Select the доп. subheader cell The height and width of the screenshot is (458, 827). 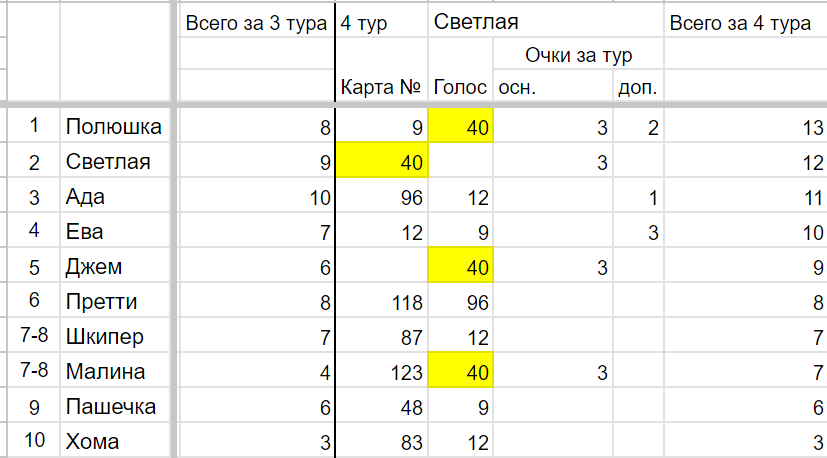pyautogui.click(x=638, y=86)
